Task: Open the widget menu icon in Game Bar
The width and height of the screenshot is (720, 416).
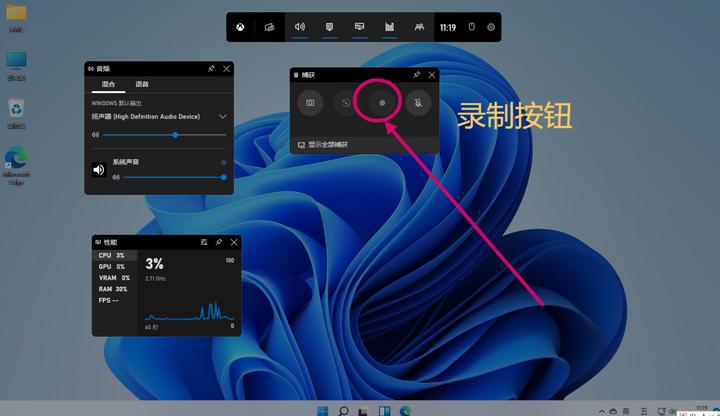Action: coord(270,27)
